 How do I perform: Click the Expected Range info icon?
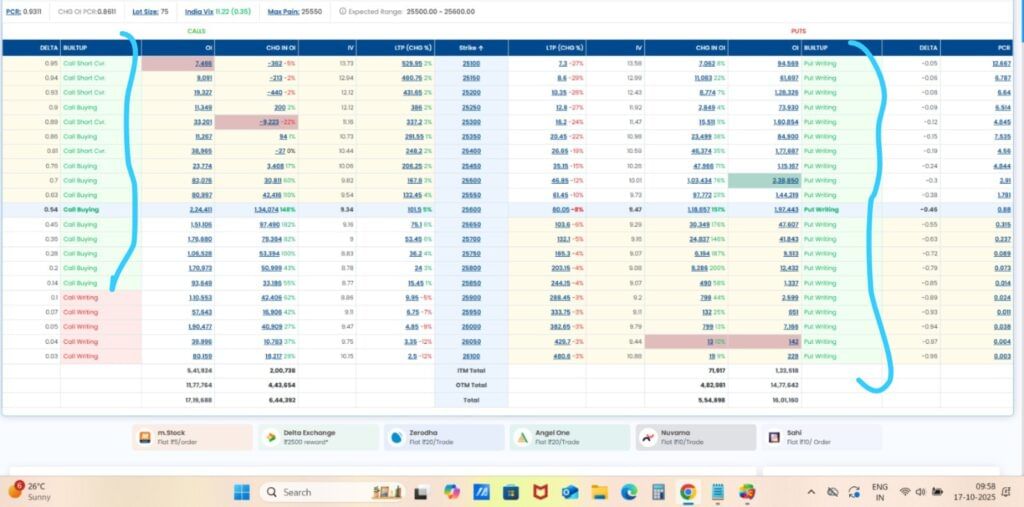(343, 12)
